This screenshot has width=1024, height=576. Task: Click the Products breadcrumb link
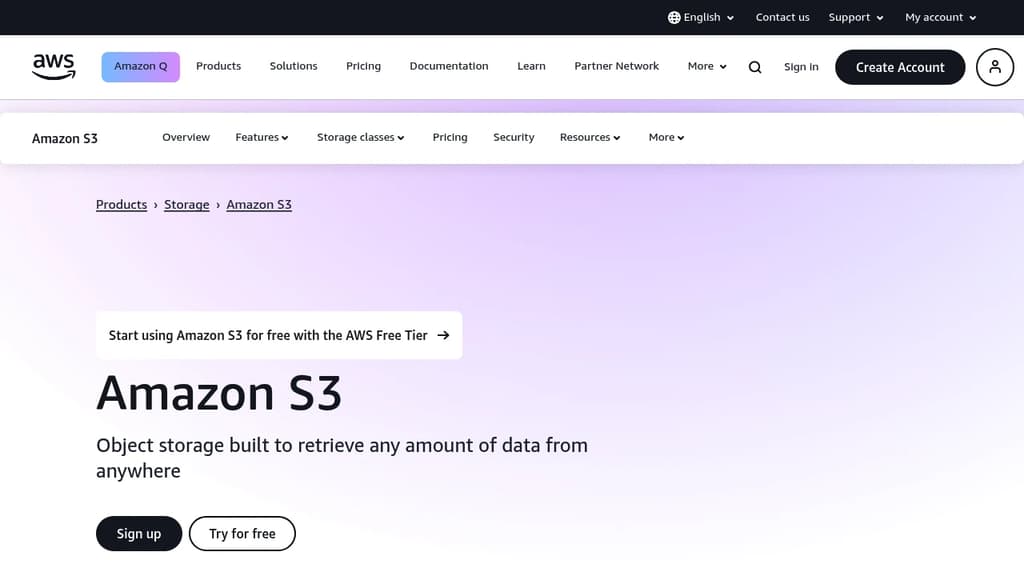(121, 204)
